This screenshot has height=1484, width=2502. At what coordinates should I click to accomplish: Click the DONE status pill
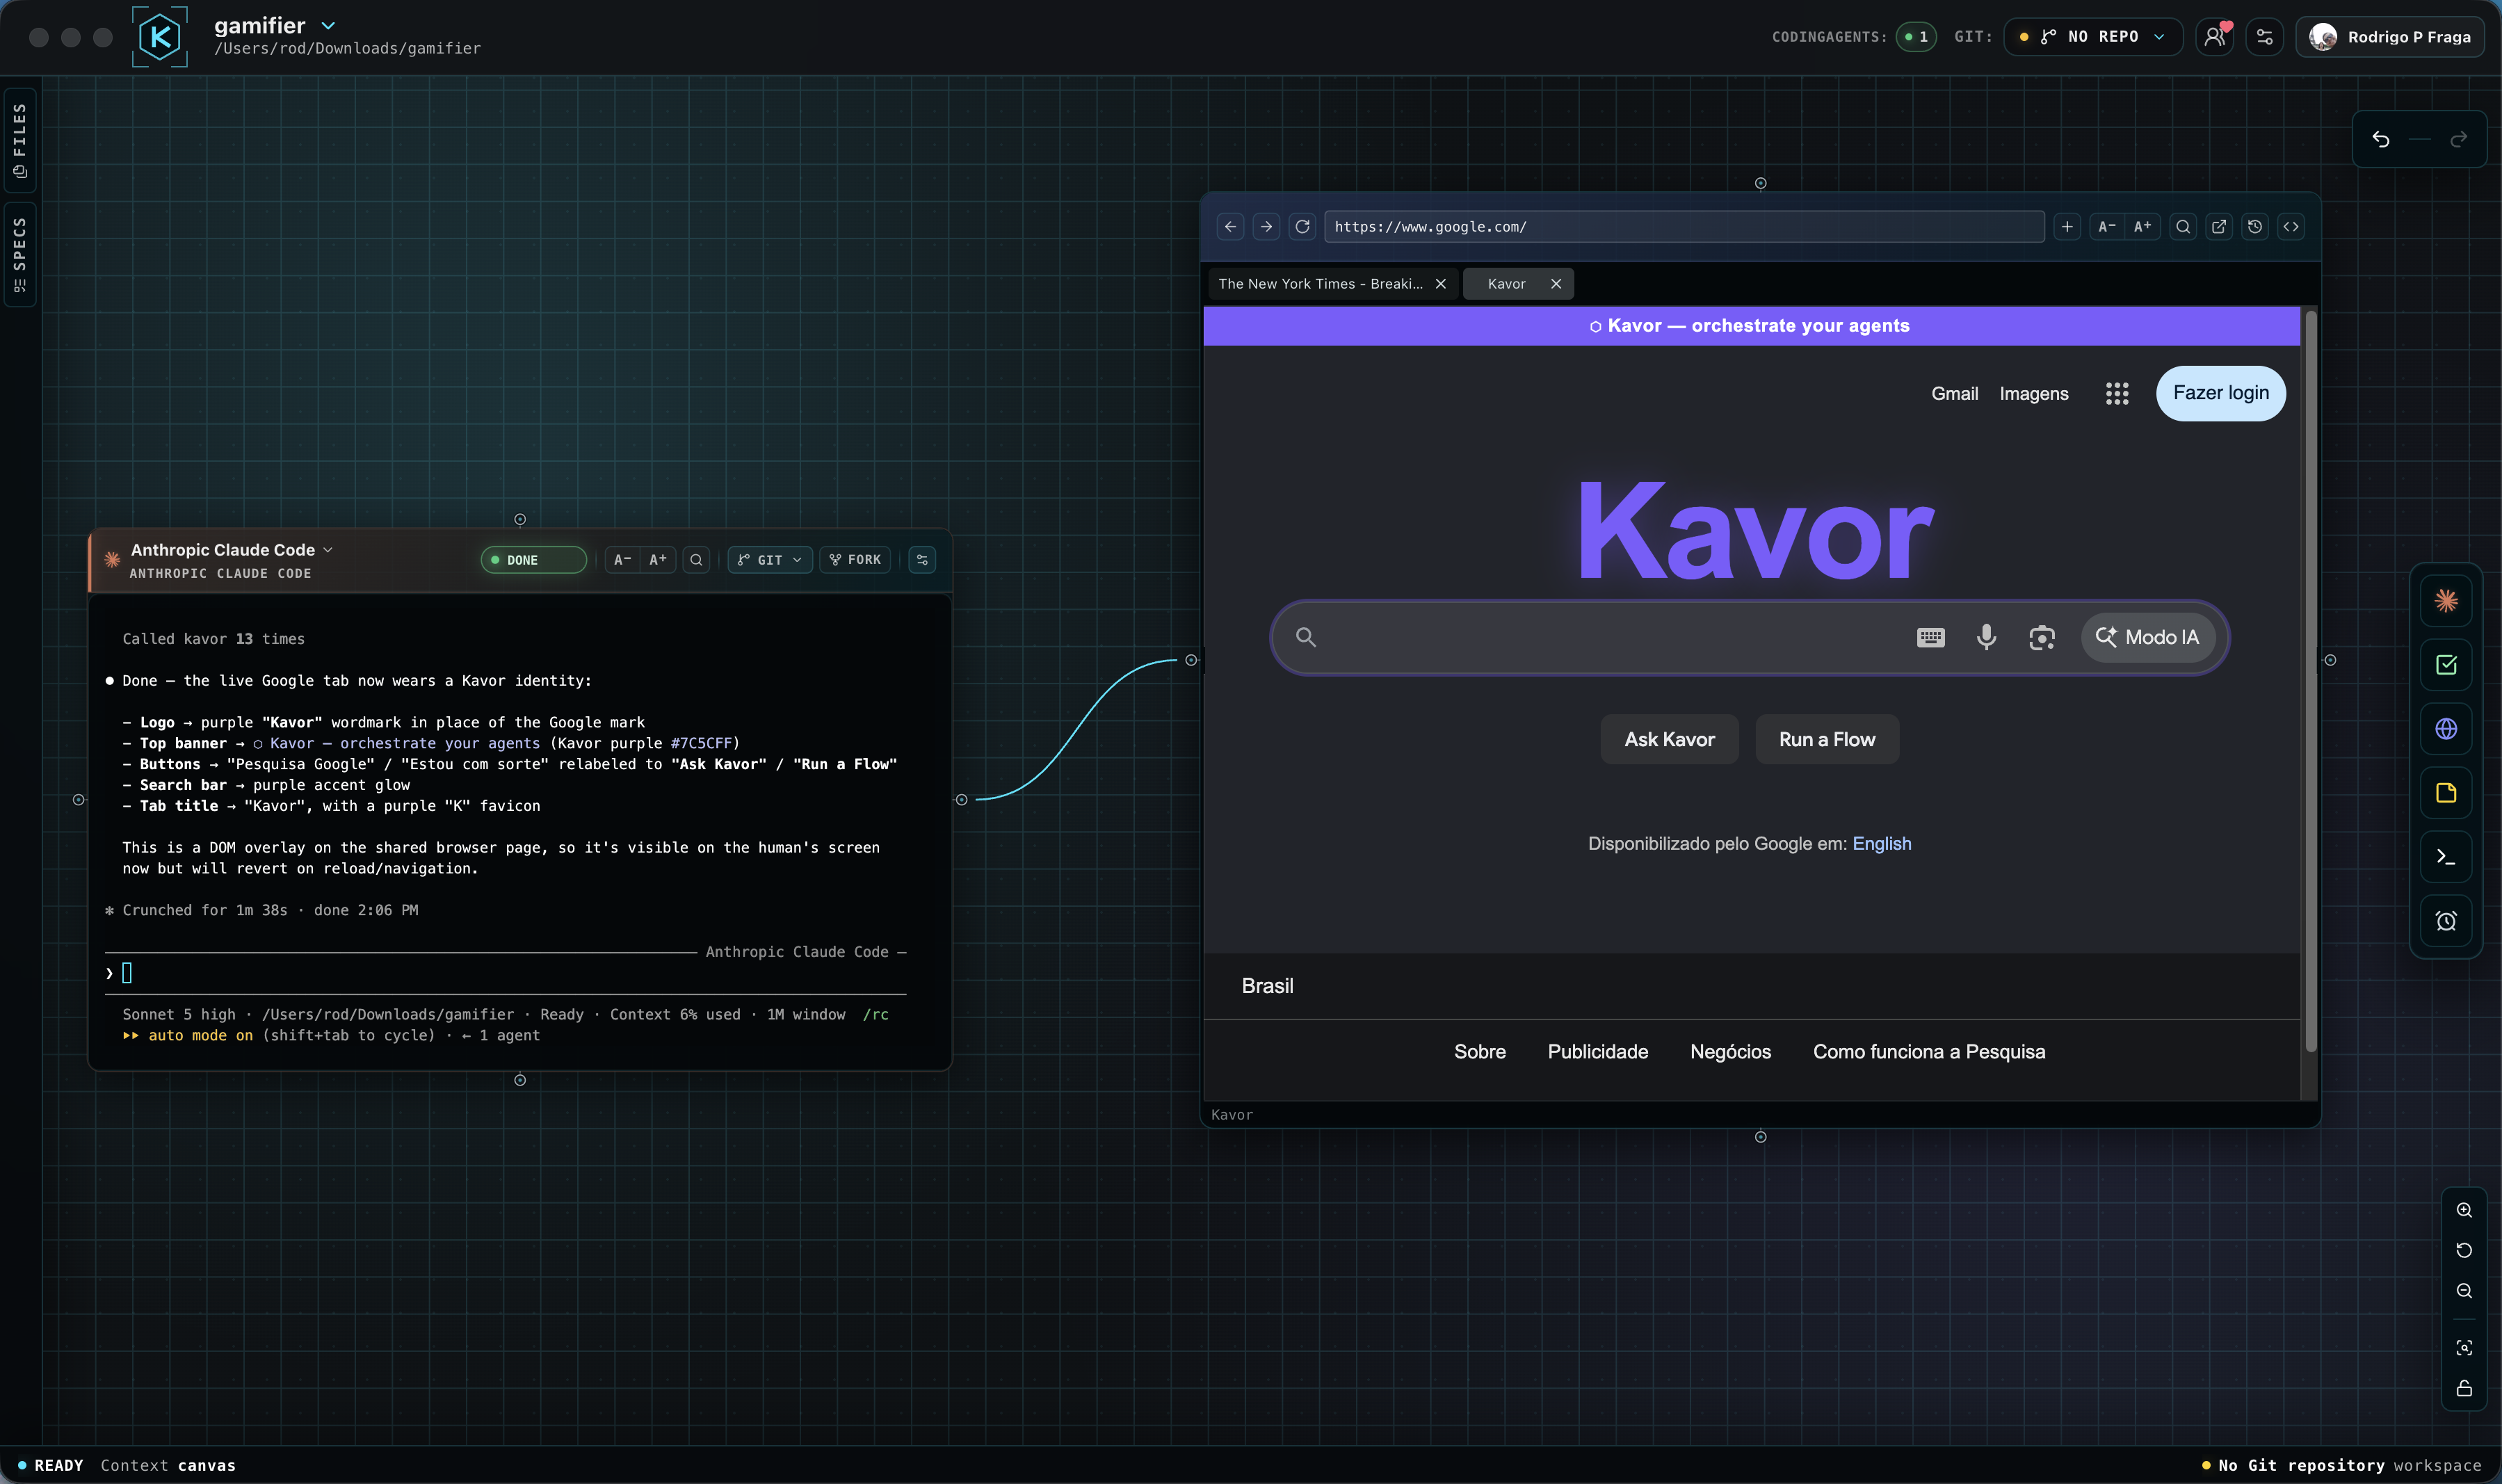[x=533, y=560]
